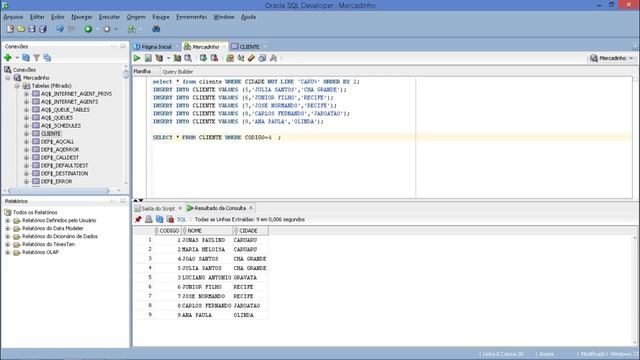640x360 pixels.
Task: Click the Conexões panel horizontal scrollbar
Action: coord(58,191)
